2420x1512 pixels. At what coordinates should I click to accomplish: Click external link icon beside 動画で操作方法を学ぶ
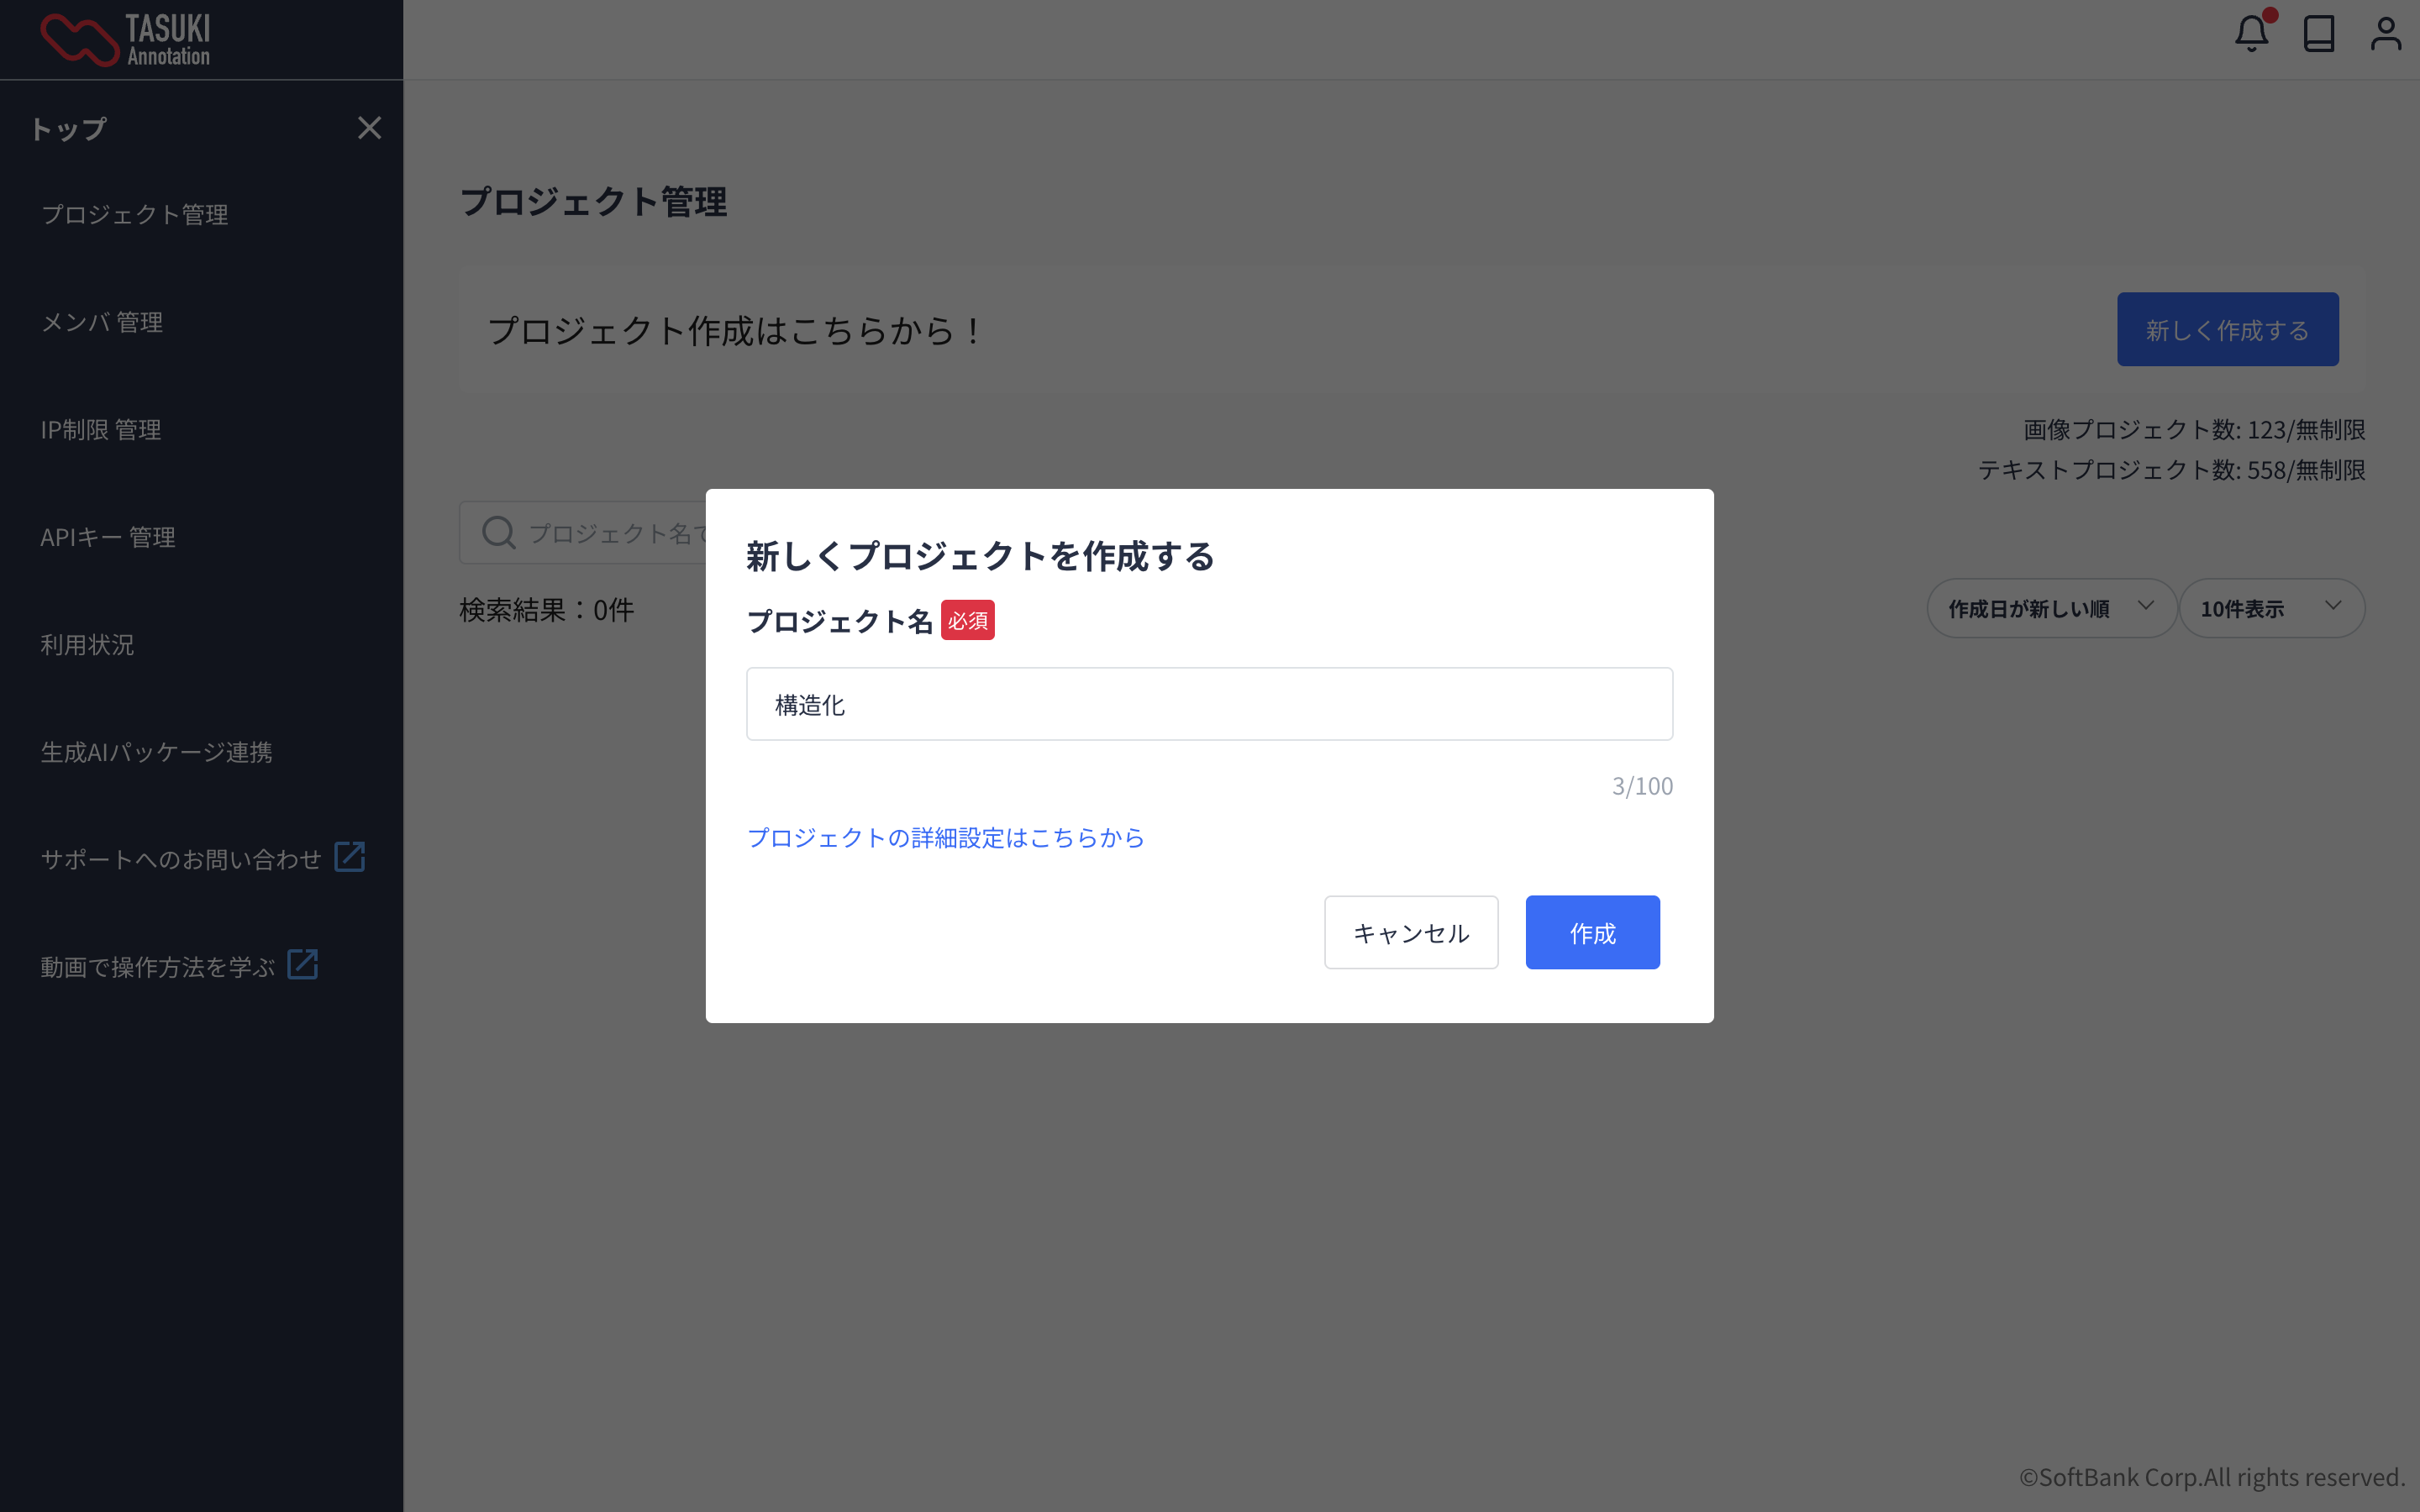click(302, 965)
